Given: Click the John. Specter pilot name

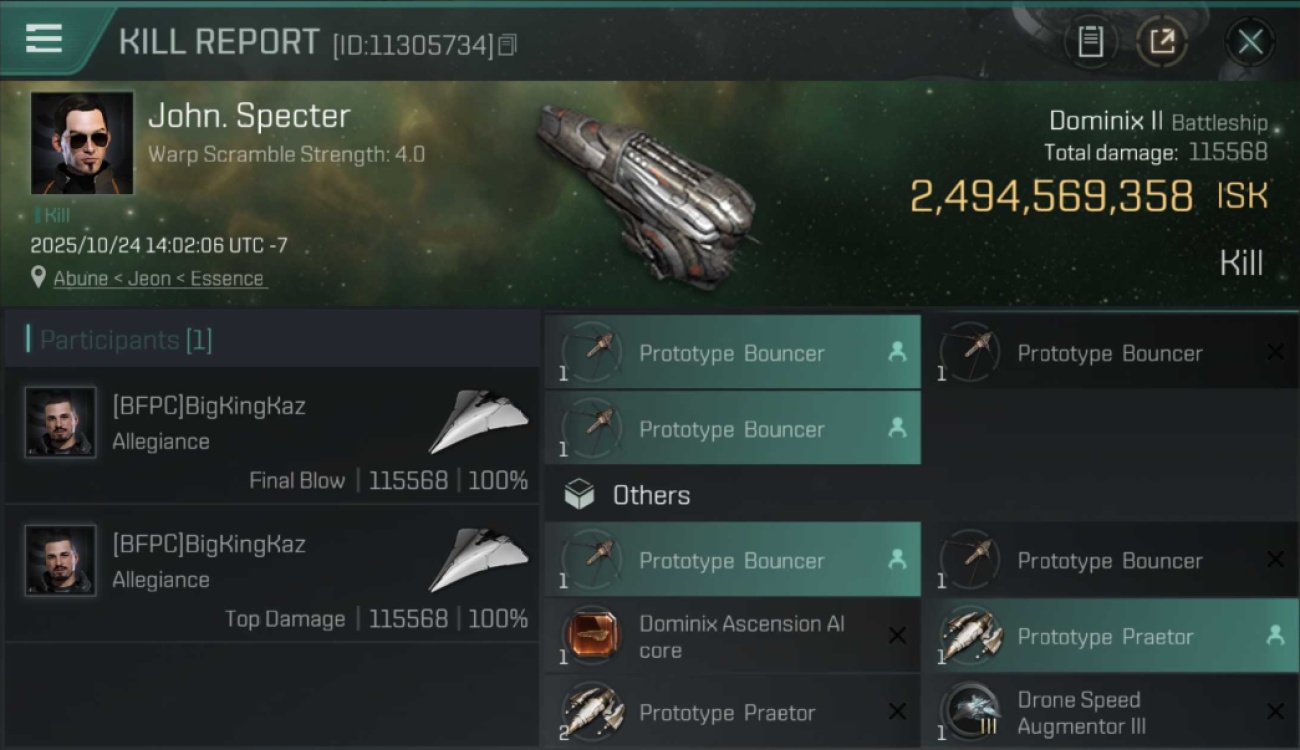Looking at the screenshot, I should (249, 116).
